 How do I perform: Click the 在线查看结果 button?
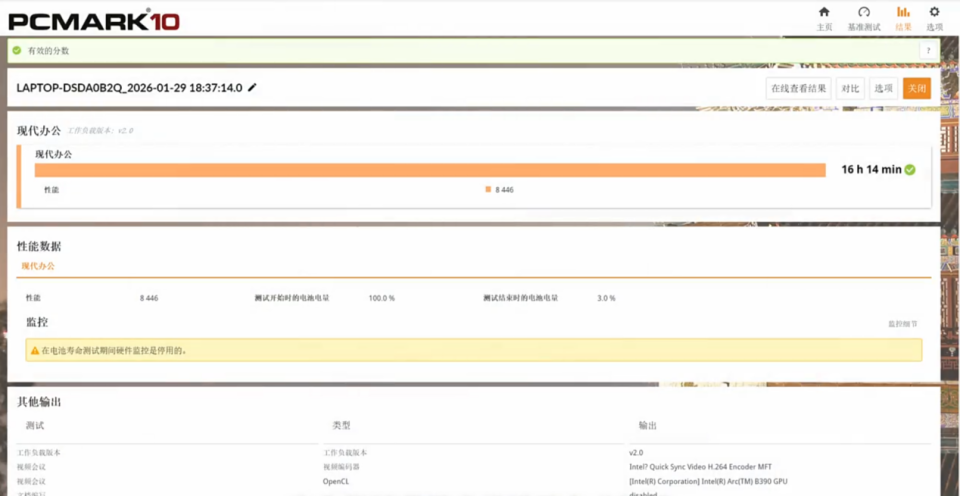pyautogui.click(x=798, y=88)
